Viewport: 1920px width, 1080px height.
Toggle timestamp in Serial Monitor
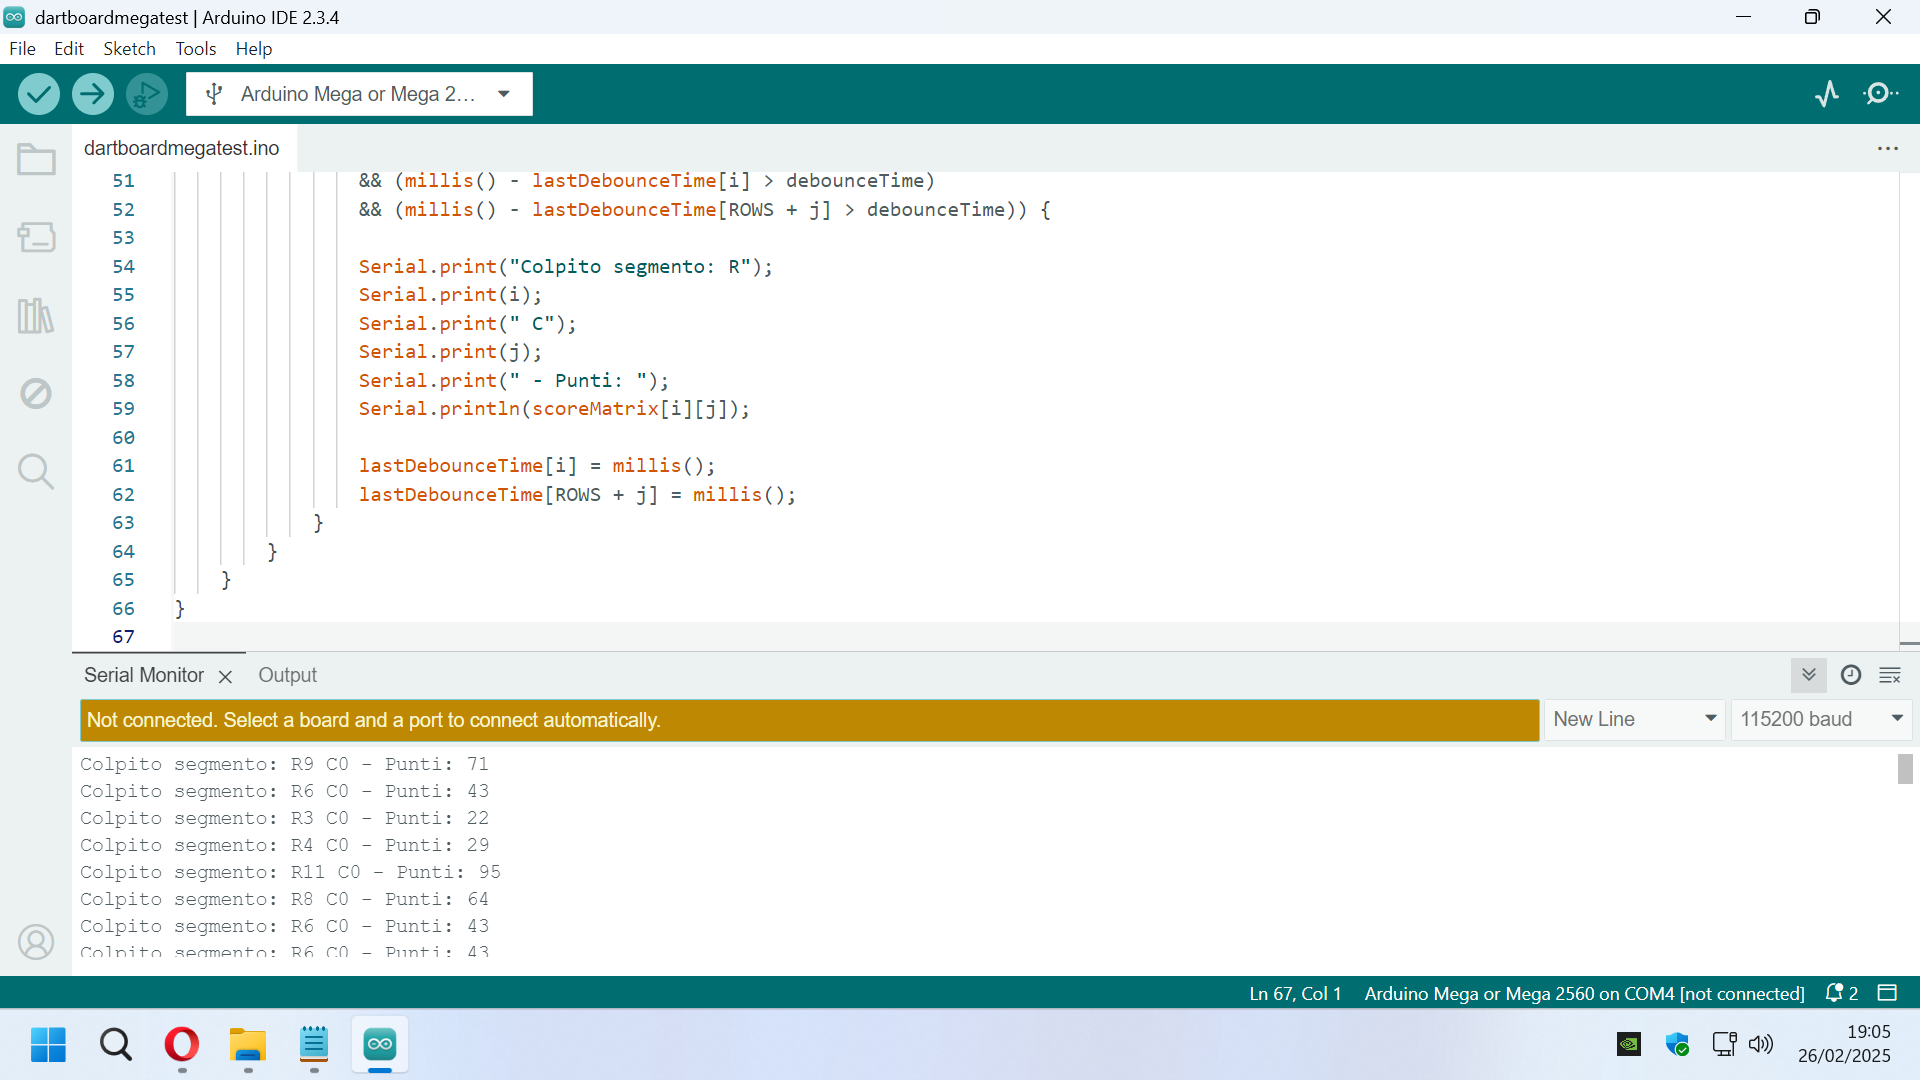coord(1851,675)
